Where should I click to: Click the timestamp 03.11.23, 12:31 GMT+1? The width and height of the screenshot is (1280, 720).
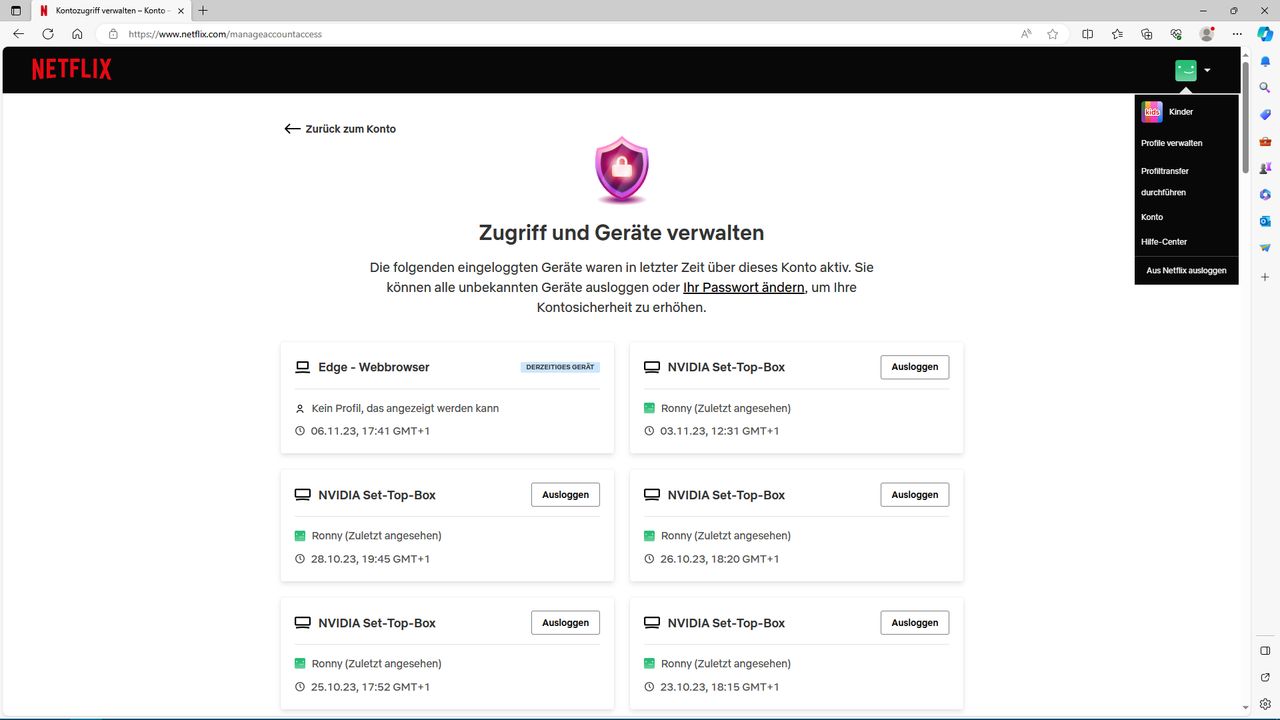tap(720, 431)
